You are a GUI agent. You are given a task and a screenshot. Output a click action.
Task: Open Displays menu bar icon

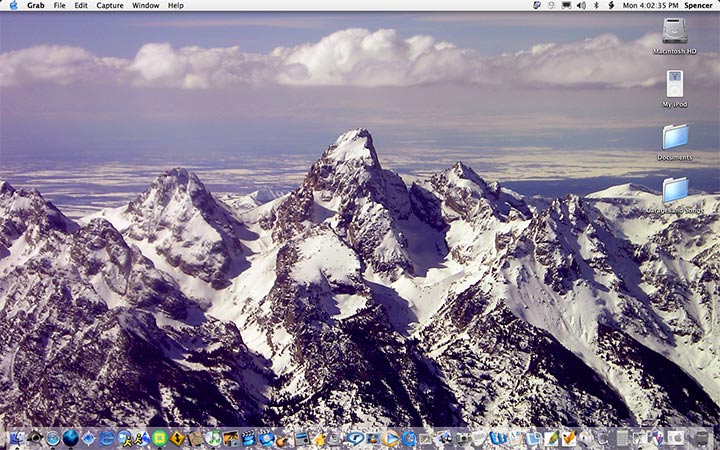point(567,6)
